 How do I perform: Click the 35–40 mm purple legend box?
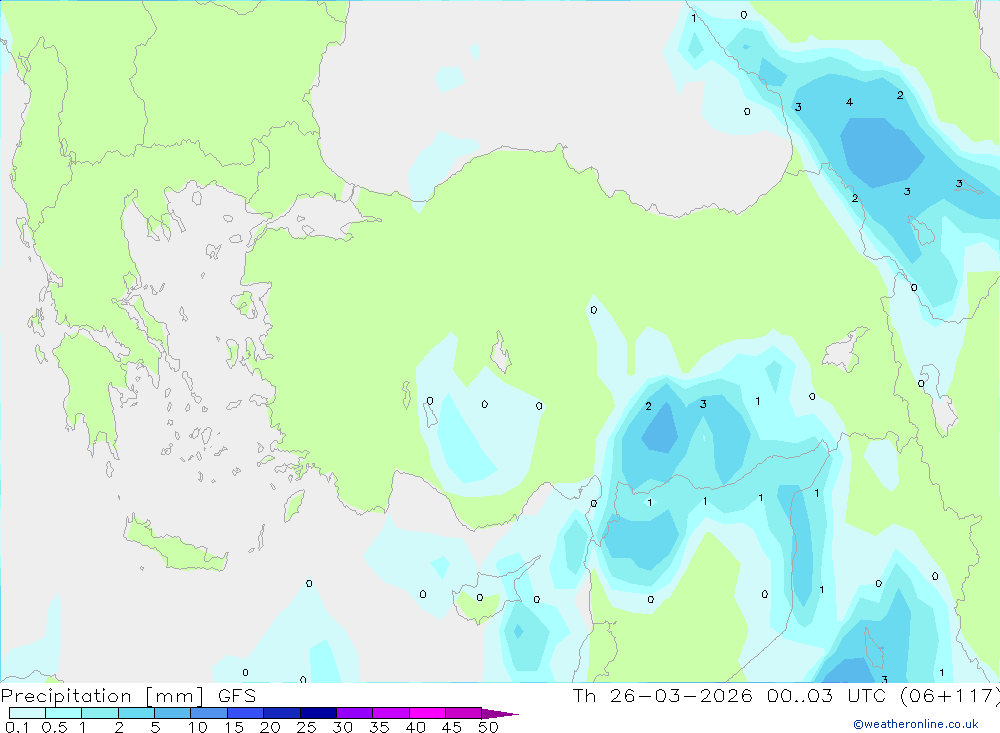(x=391, y=713)
